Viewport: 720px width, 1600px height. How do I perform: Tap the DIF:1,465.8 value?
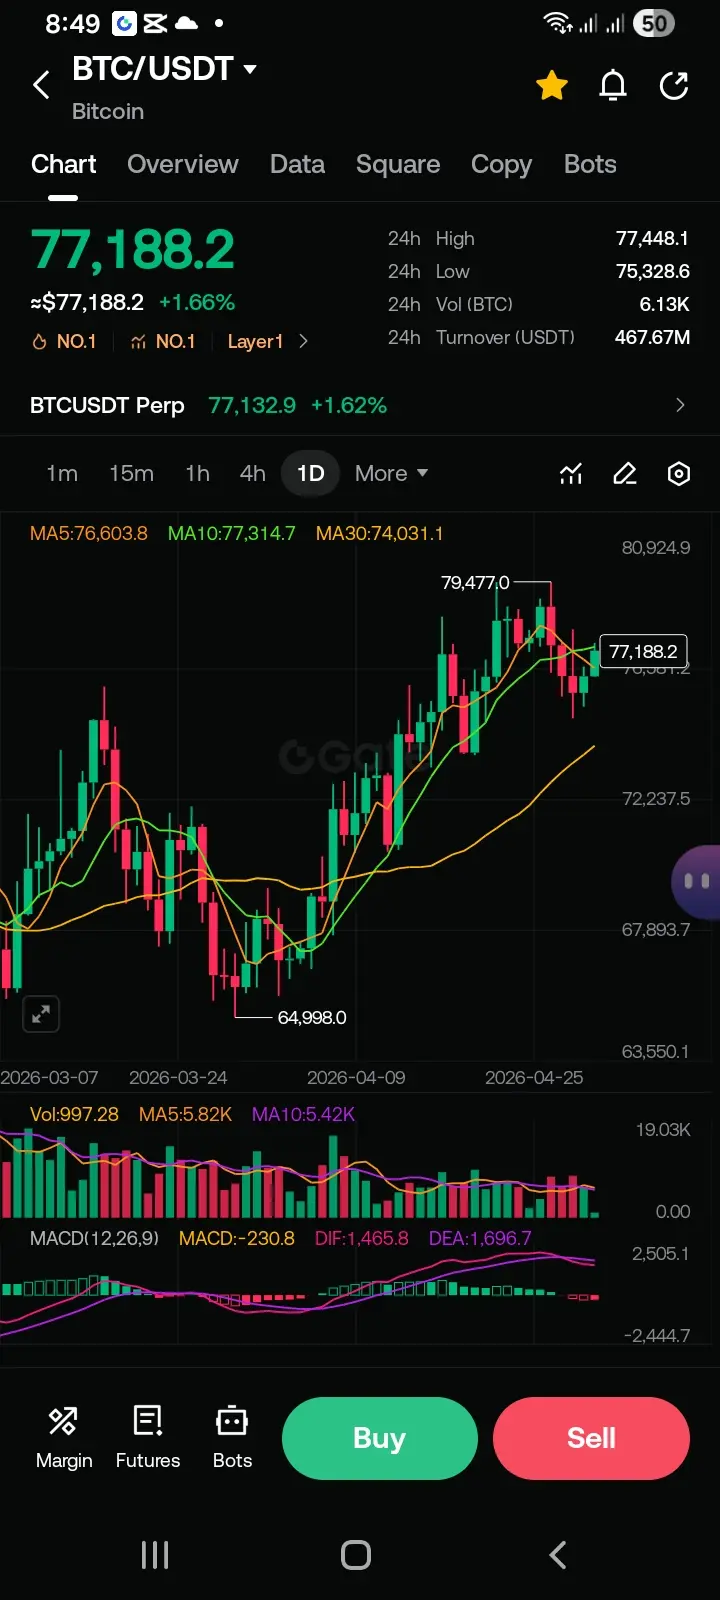pyautogui.click(x=362, y=1238)
